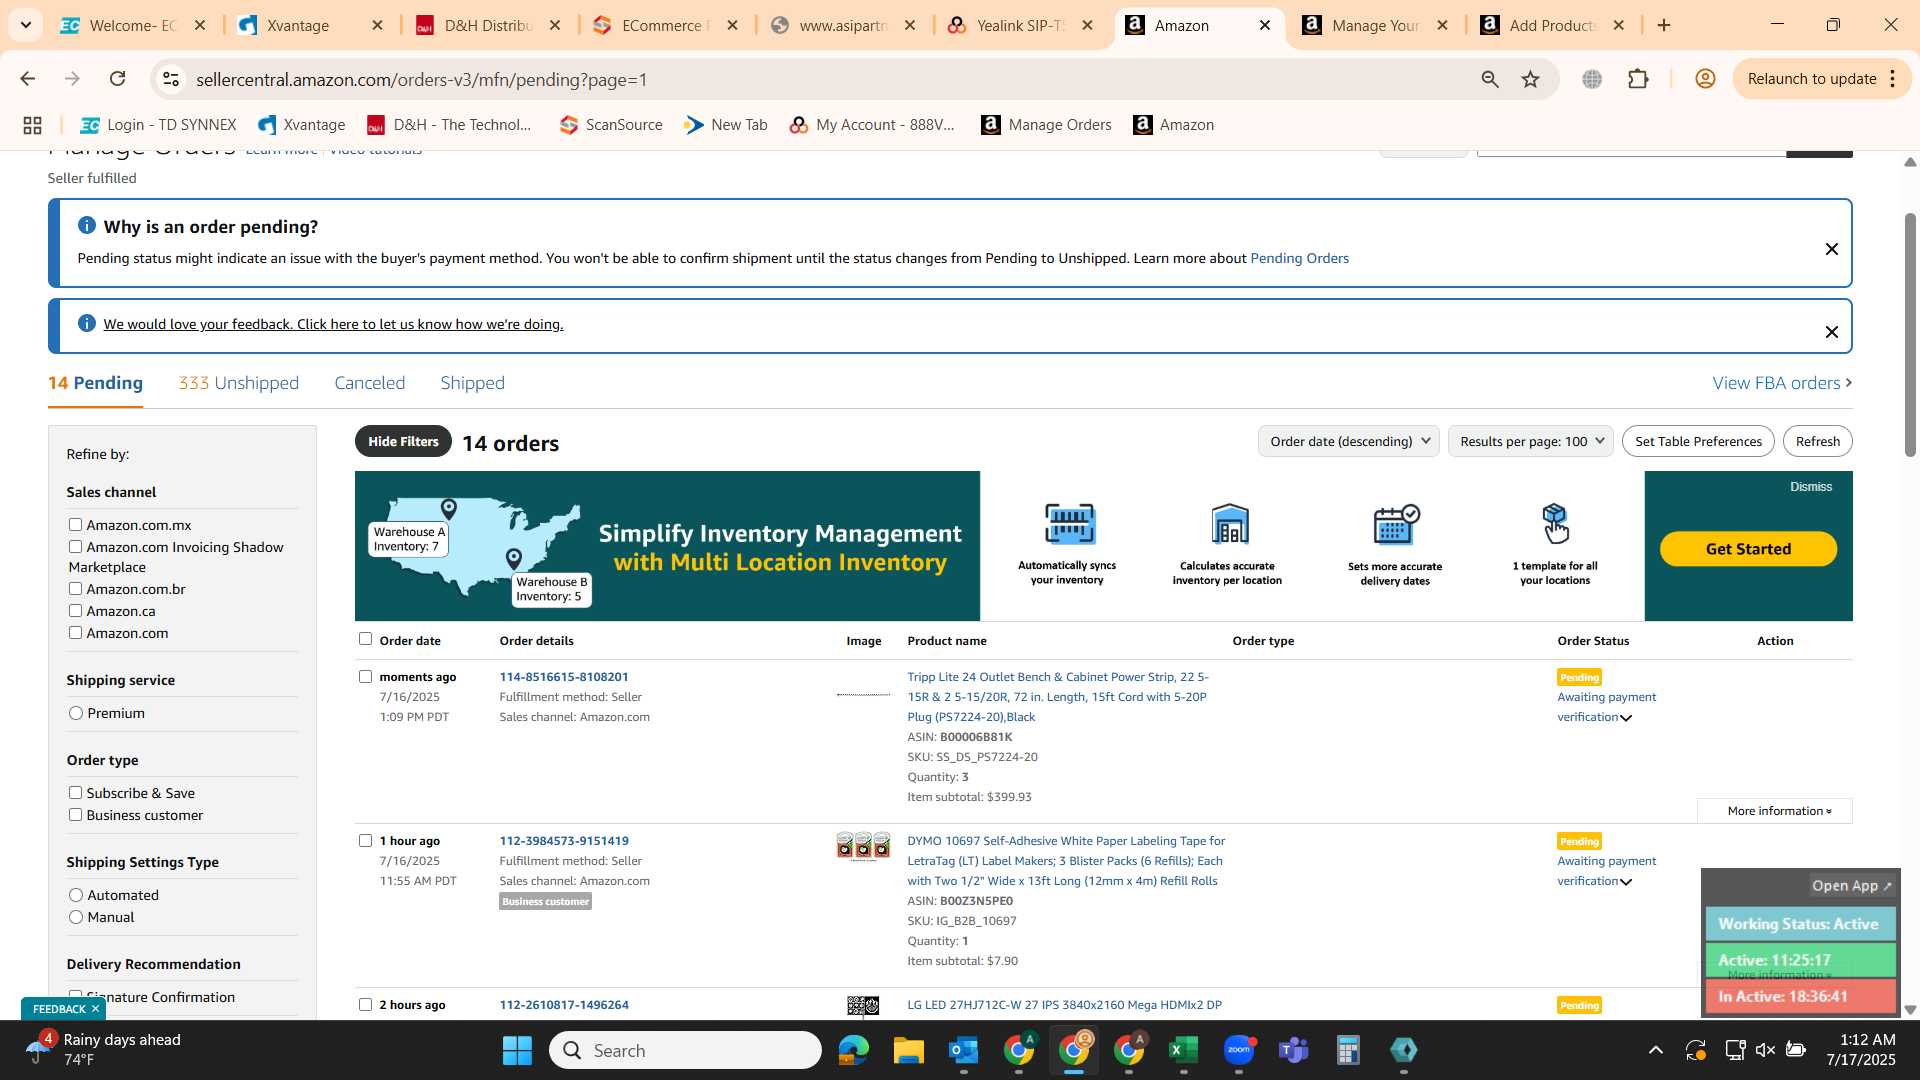Click the Hide Filters button
1920x1080 pixels.
coord(403,441)
